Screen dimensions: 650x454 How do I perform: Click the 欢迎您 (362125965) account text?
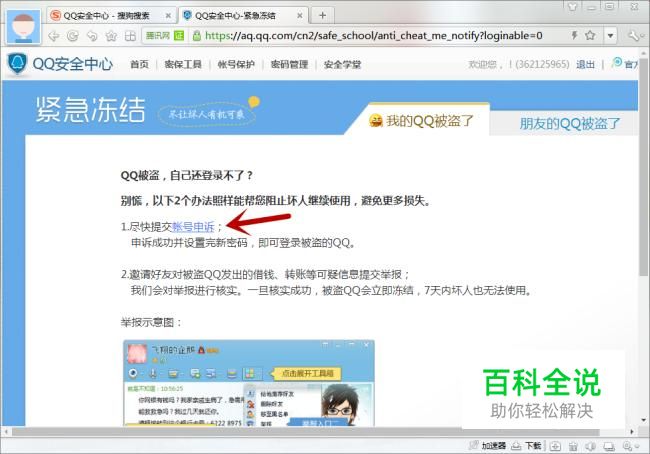(x=519, y=65)
